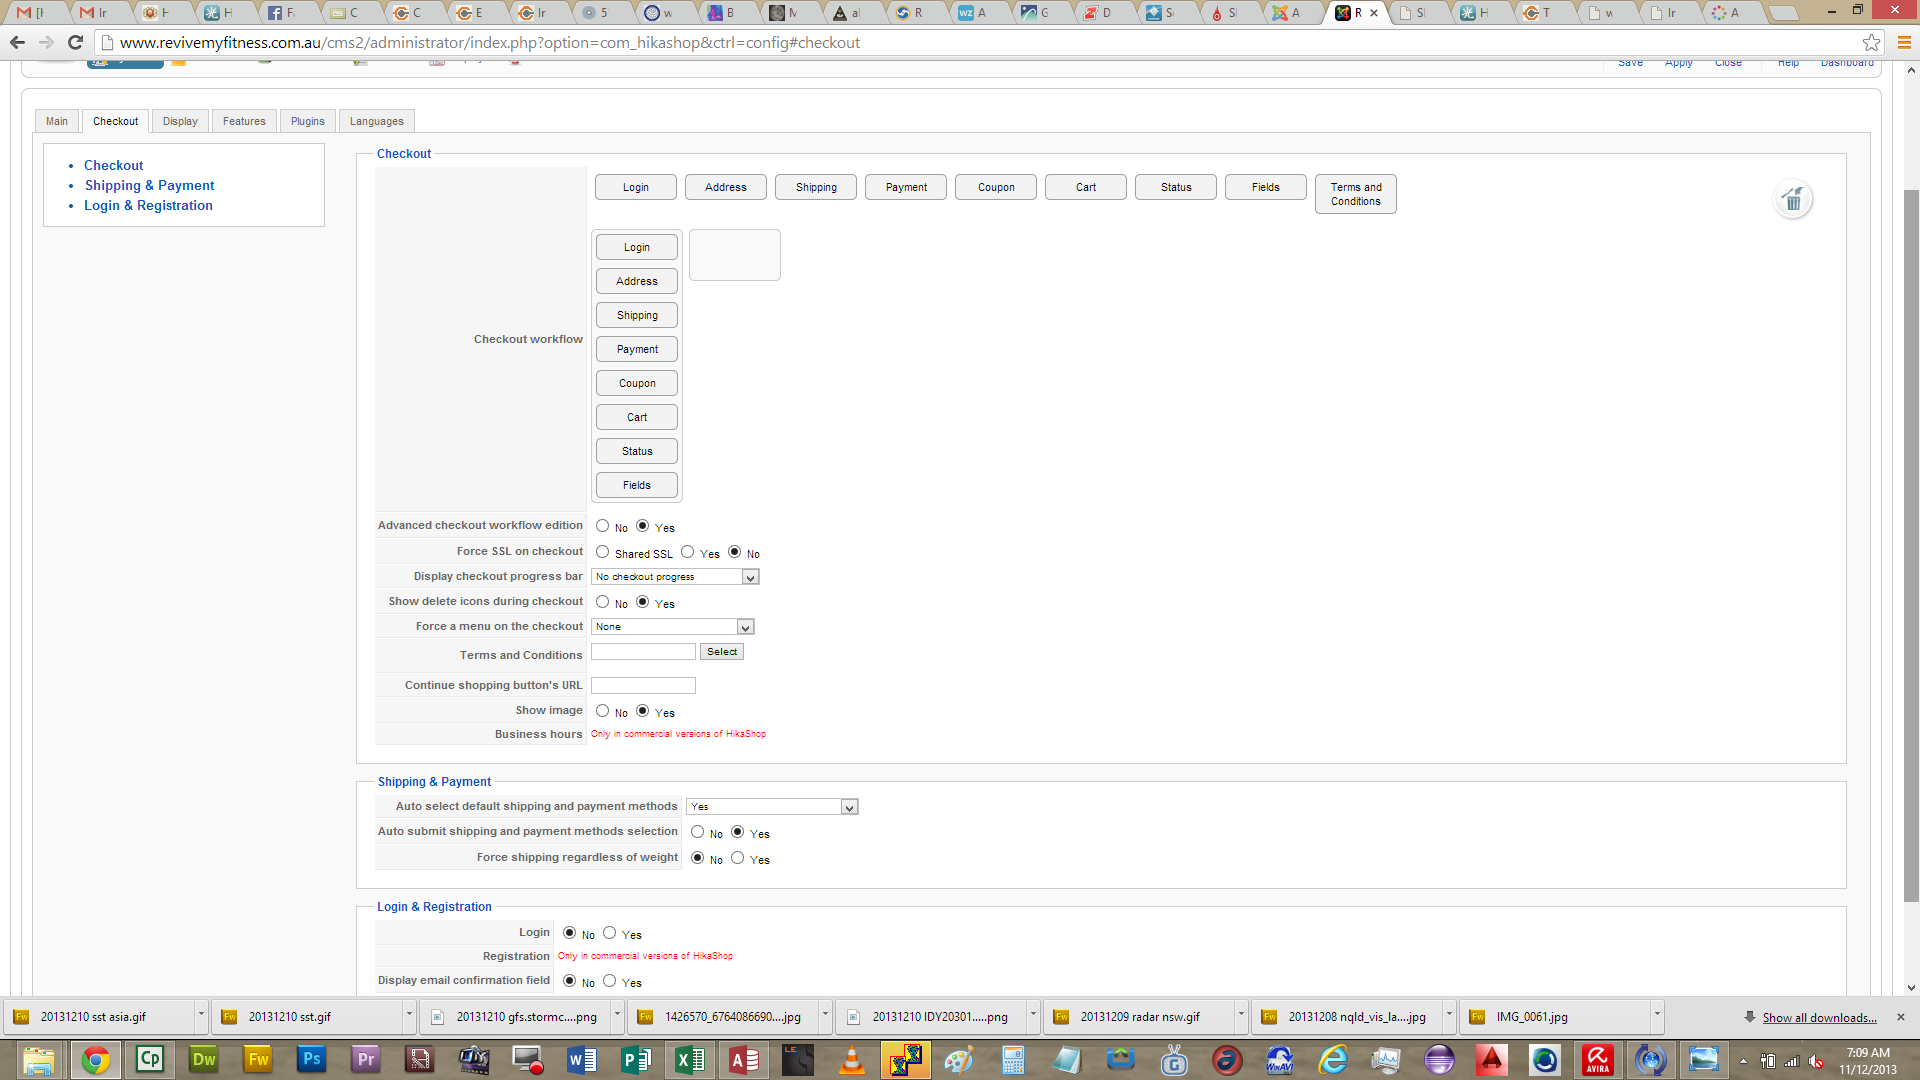Switch to the Plugins tab
Image resolution: width=1920 pixels, height=1080 pixels.
[x=307, y=121]
